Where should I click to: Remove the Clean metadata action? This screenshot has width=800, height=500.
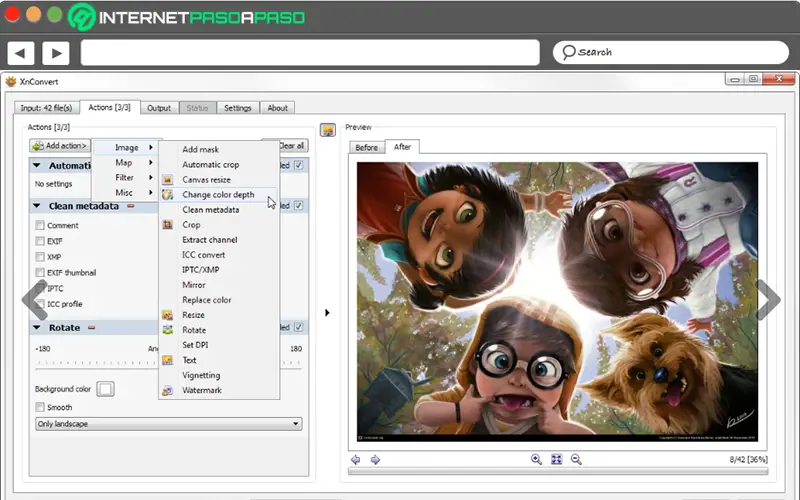[131, 206]
